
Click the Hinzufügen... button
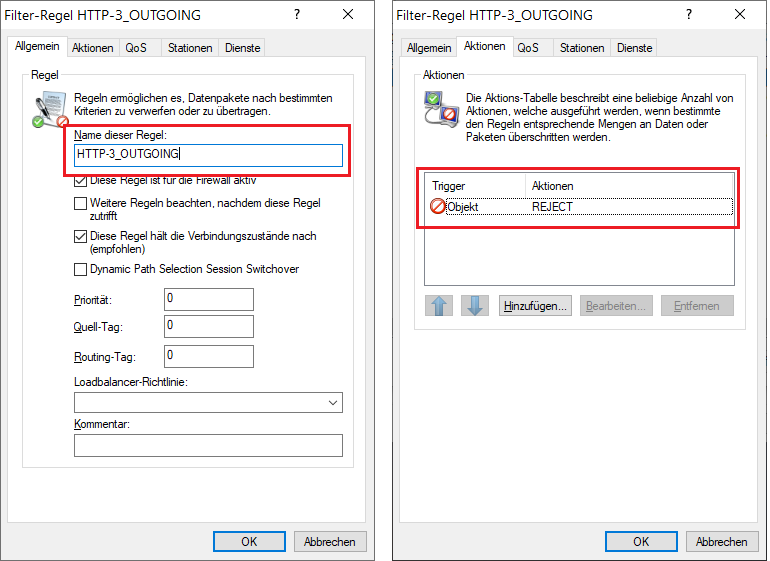[535, 306]
